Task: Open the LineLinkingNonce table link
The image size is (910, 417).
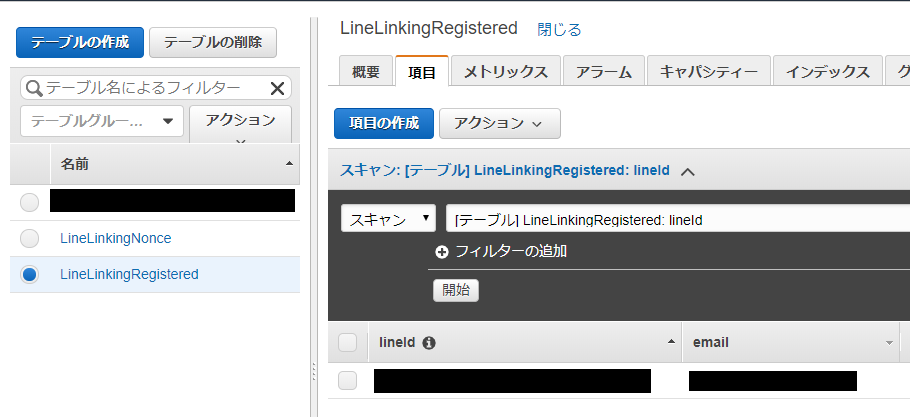Action: pyautogui.click(x=115, y=238)
